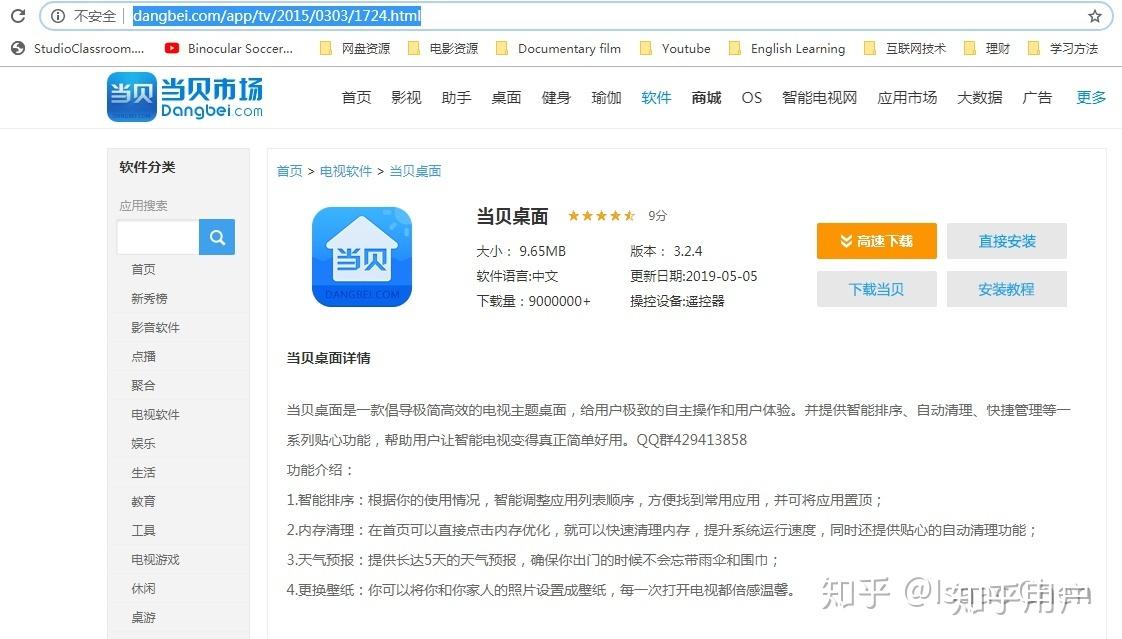Open OS in the top navigation
Viewport: 1122px width, 639px height.
[752, 97]
